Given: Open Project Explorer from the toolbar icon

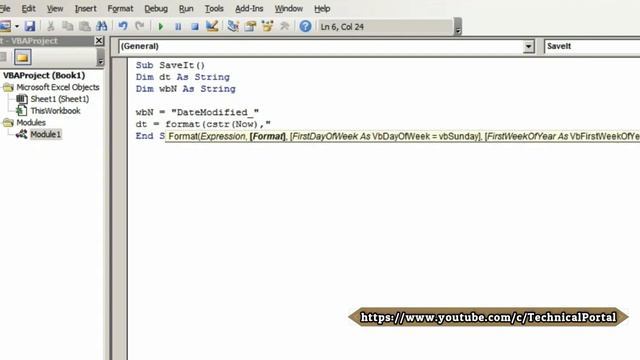Looking at the screenshot, I should coord(233,27).
